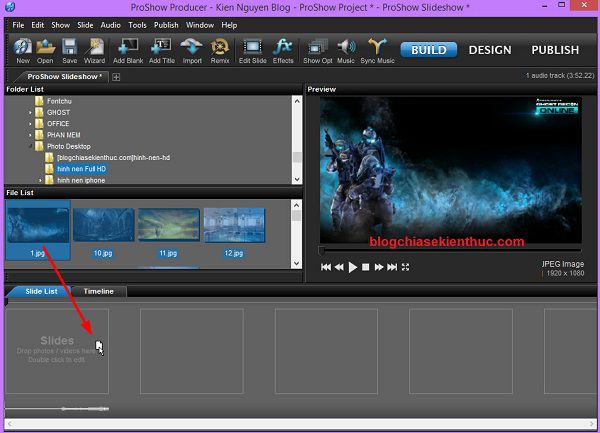Click the New show toolbar icon
600x433 pixels.
[23, 50]
